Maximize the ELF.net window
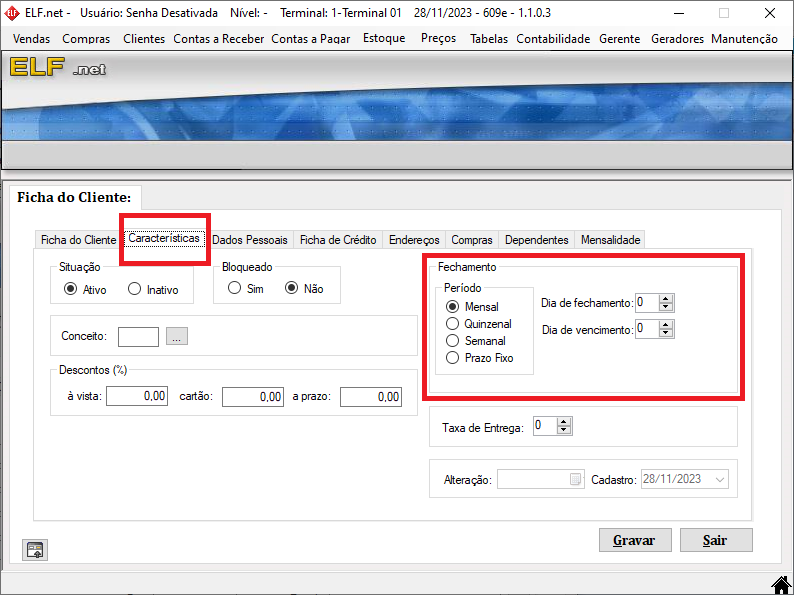794x595 pixels. (724, 13)
